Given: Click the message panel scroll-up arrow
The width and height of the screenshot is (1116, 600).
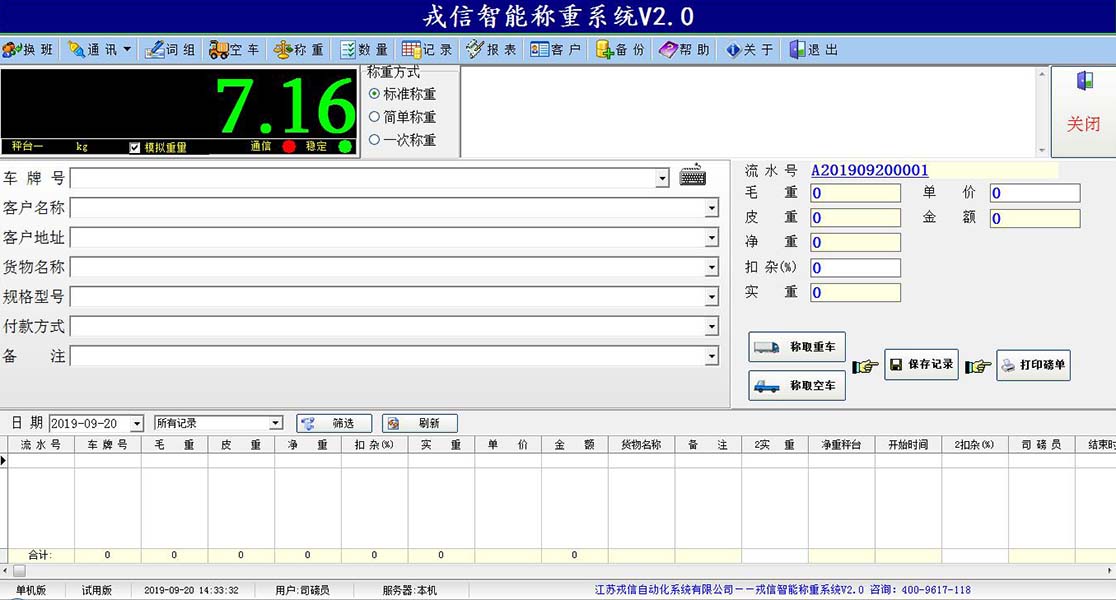Looking at the screenshot, I should pos(1042,74).
